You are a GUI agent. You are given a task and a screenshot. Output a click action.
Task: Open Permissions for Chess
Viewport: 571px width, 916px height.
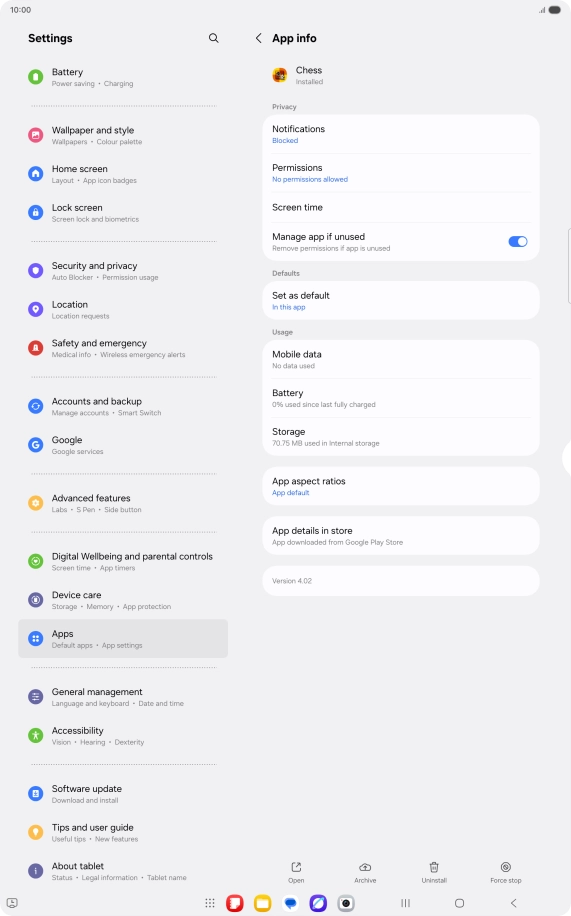401,173
